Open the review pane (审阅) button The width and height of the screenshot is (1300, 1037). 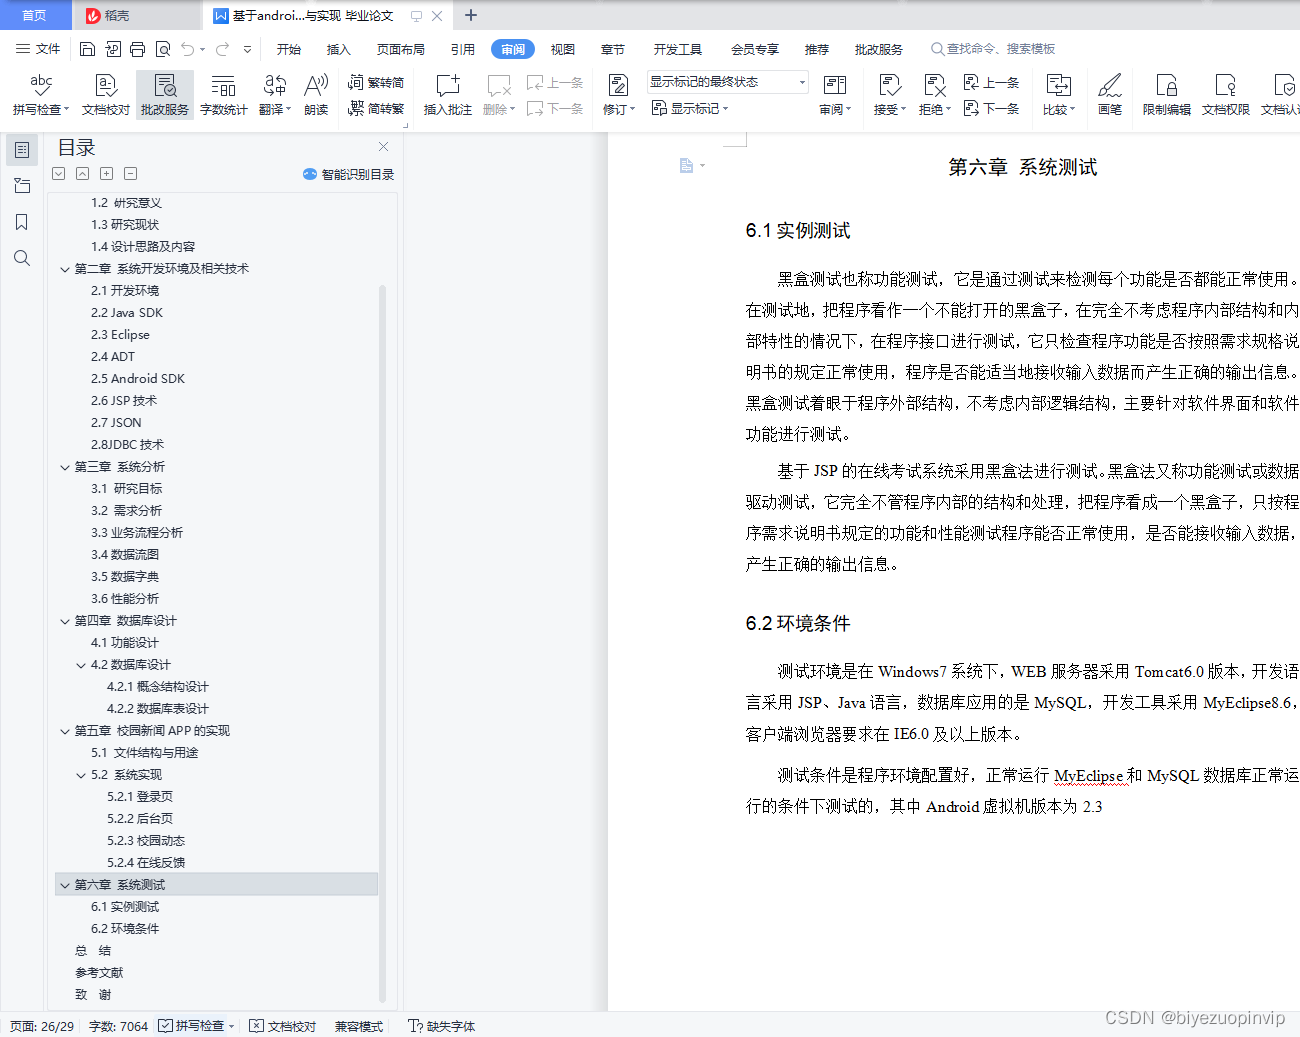coord(835,95)
